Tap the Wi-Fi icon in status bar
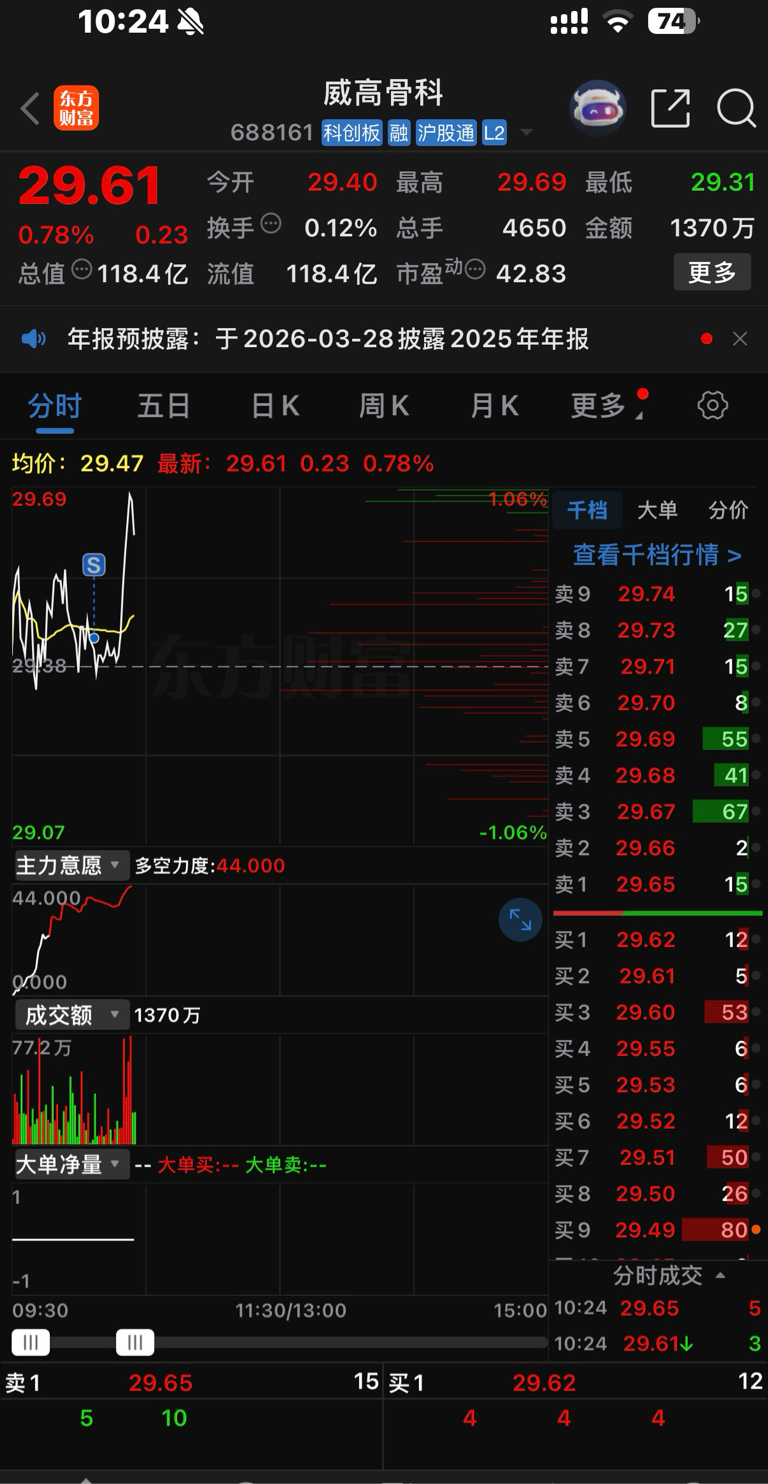 [x=618, y=21]
